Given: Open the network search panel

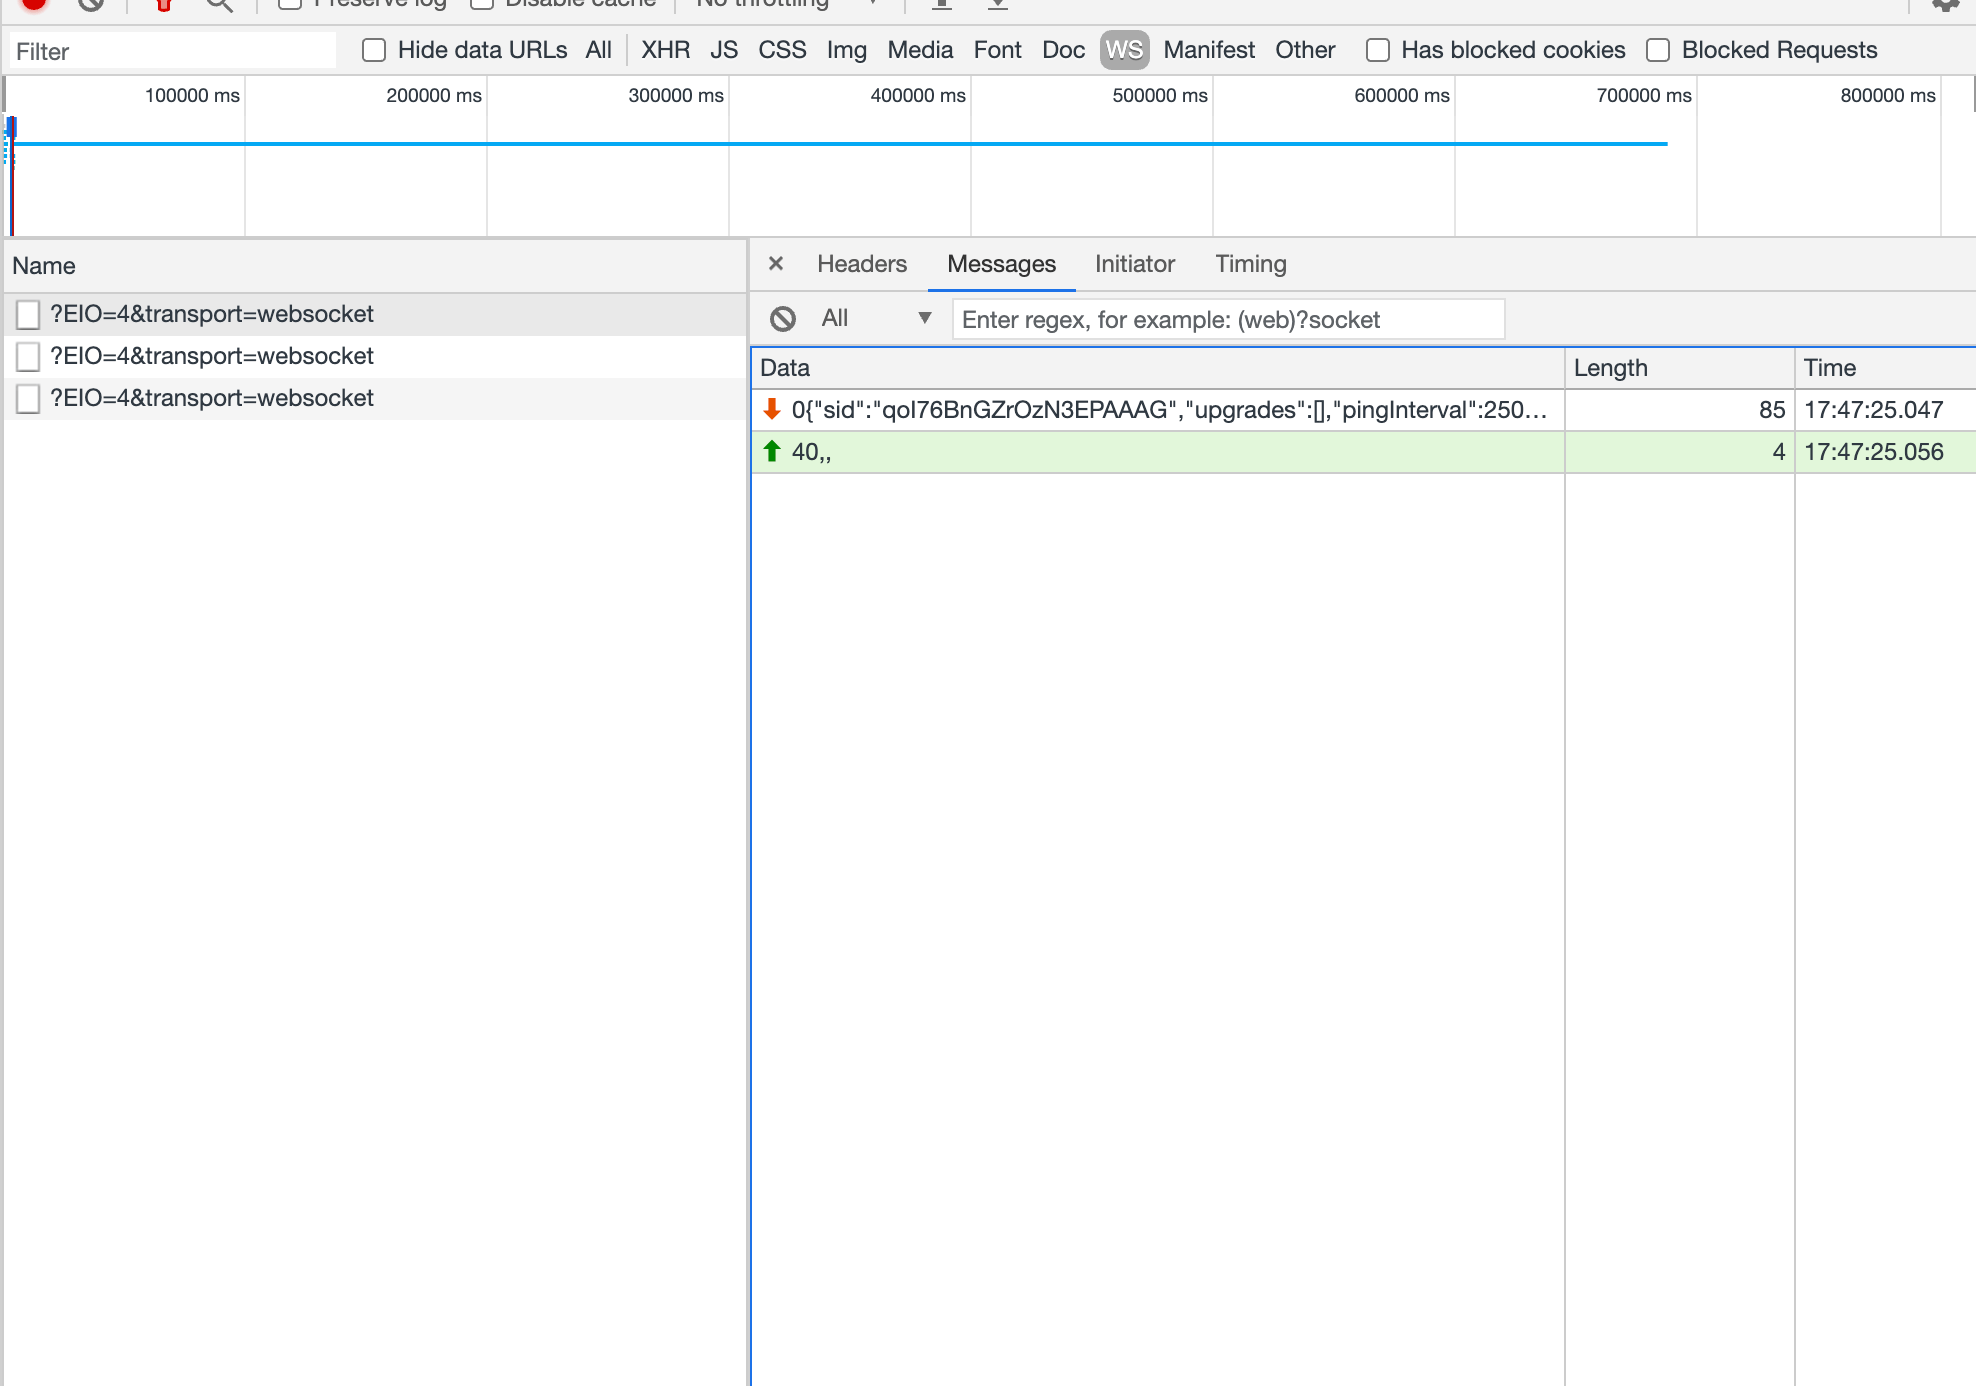Looking at the screenshot, I should point(220,4).
